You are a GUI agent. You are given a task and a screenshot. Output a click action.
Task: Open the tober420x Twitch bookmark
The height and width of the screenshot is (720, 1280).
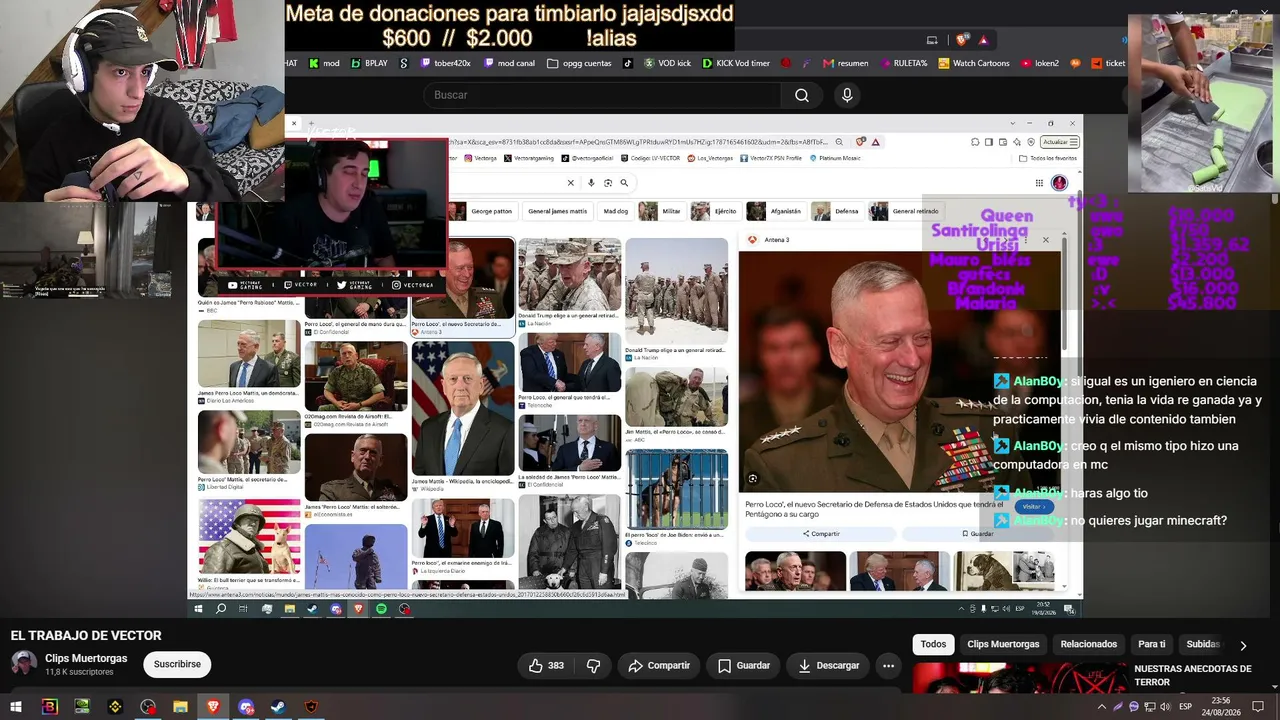point(445,63)
